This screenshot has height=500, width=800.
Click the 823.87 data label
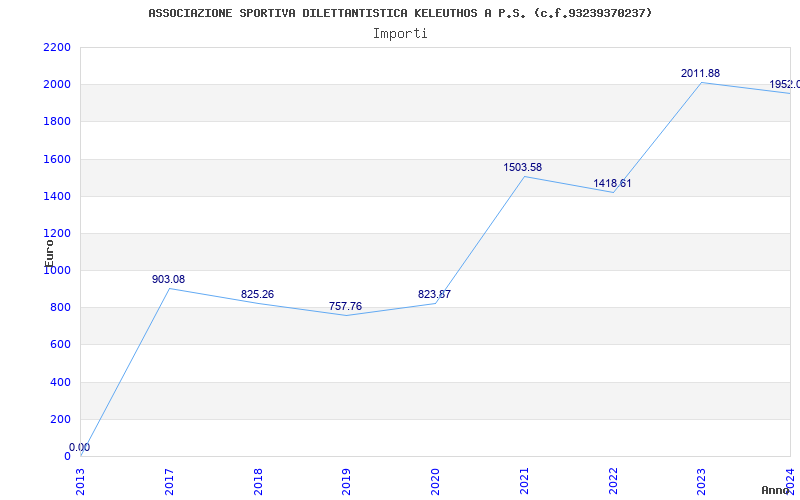(434, 294)
